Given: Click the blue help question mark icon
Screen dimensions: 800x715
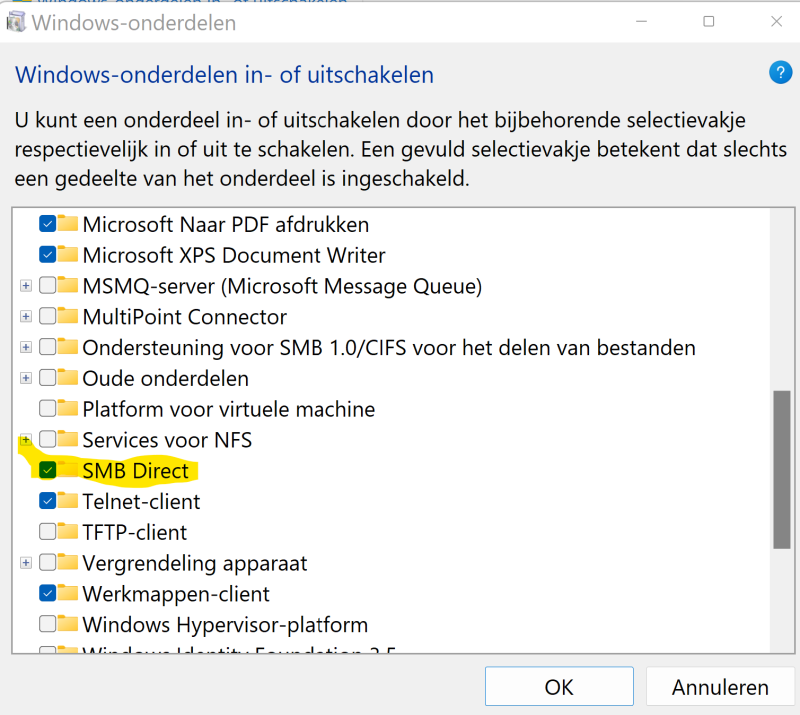Looking at the screenshot, I should click(780, 72).
